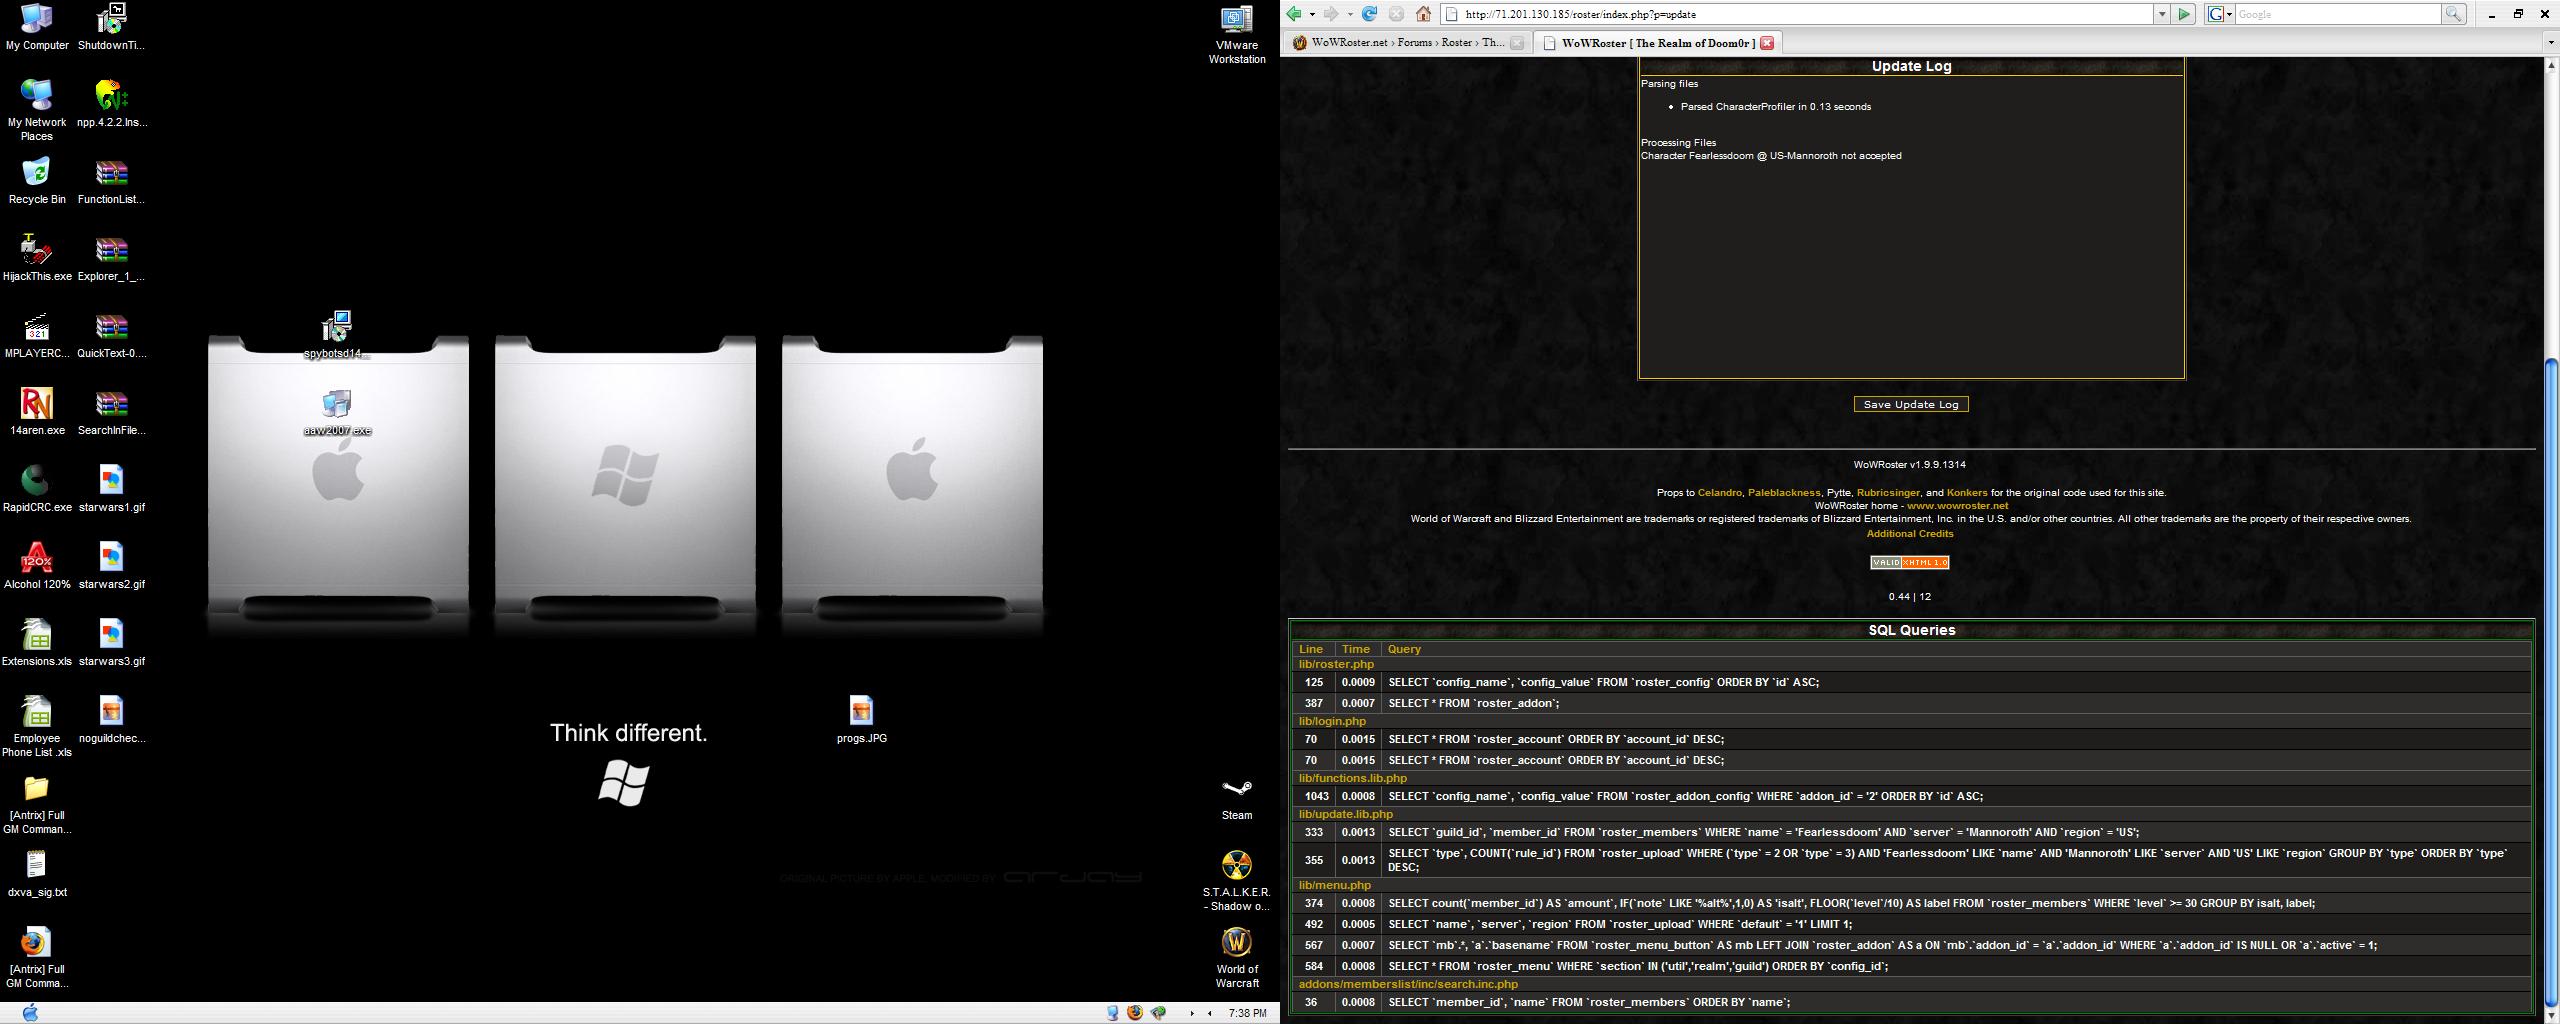Select the HijackThis.exe desktop icon

(x=37, y=257)
